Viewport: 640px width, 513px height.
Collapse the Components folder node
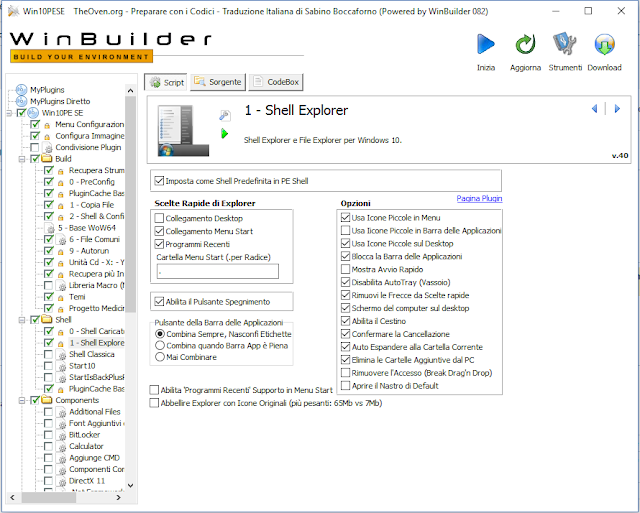pyautogui.click(x=22, y=400)
